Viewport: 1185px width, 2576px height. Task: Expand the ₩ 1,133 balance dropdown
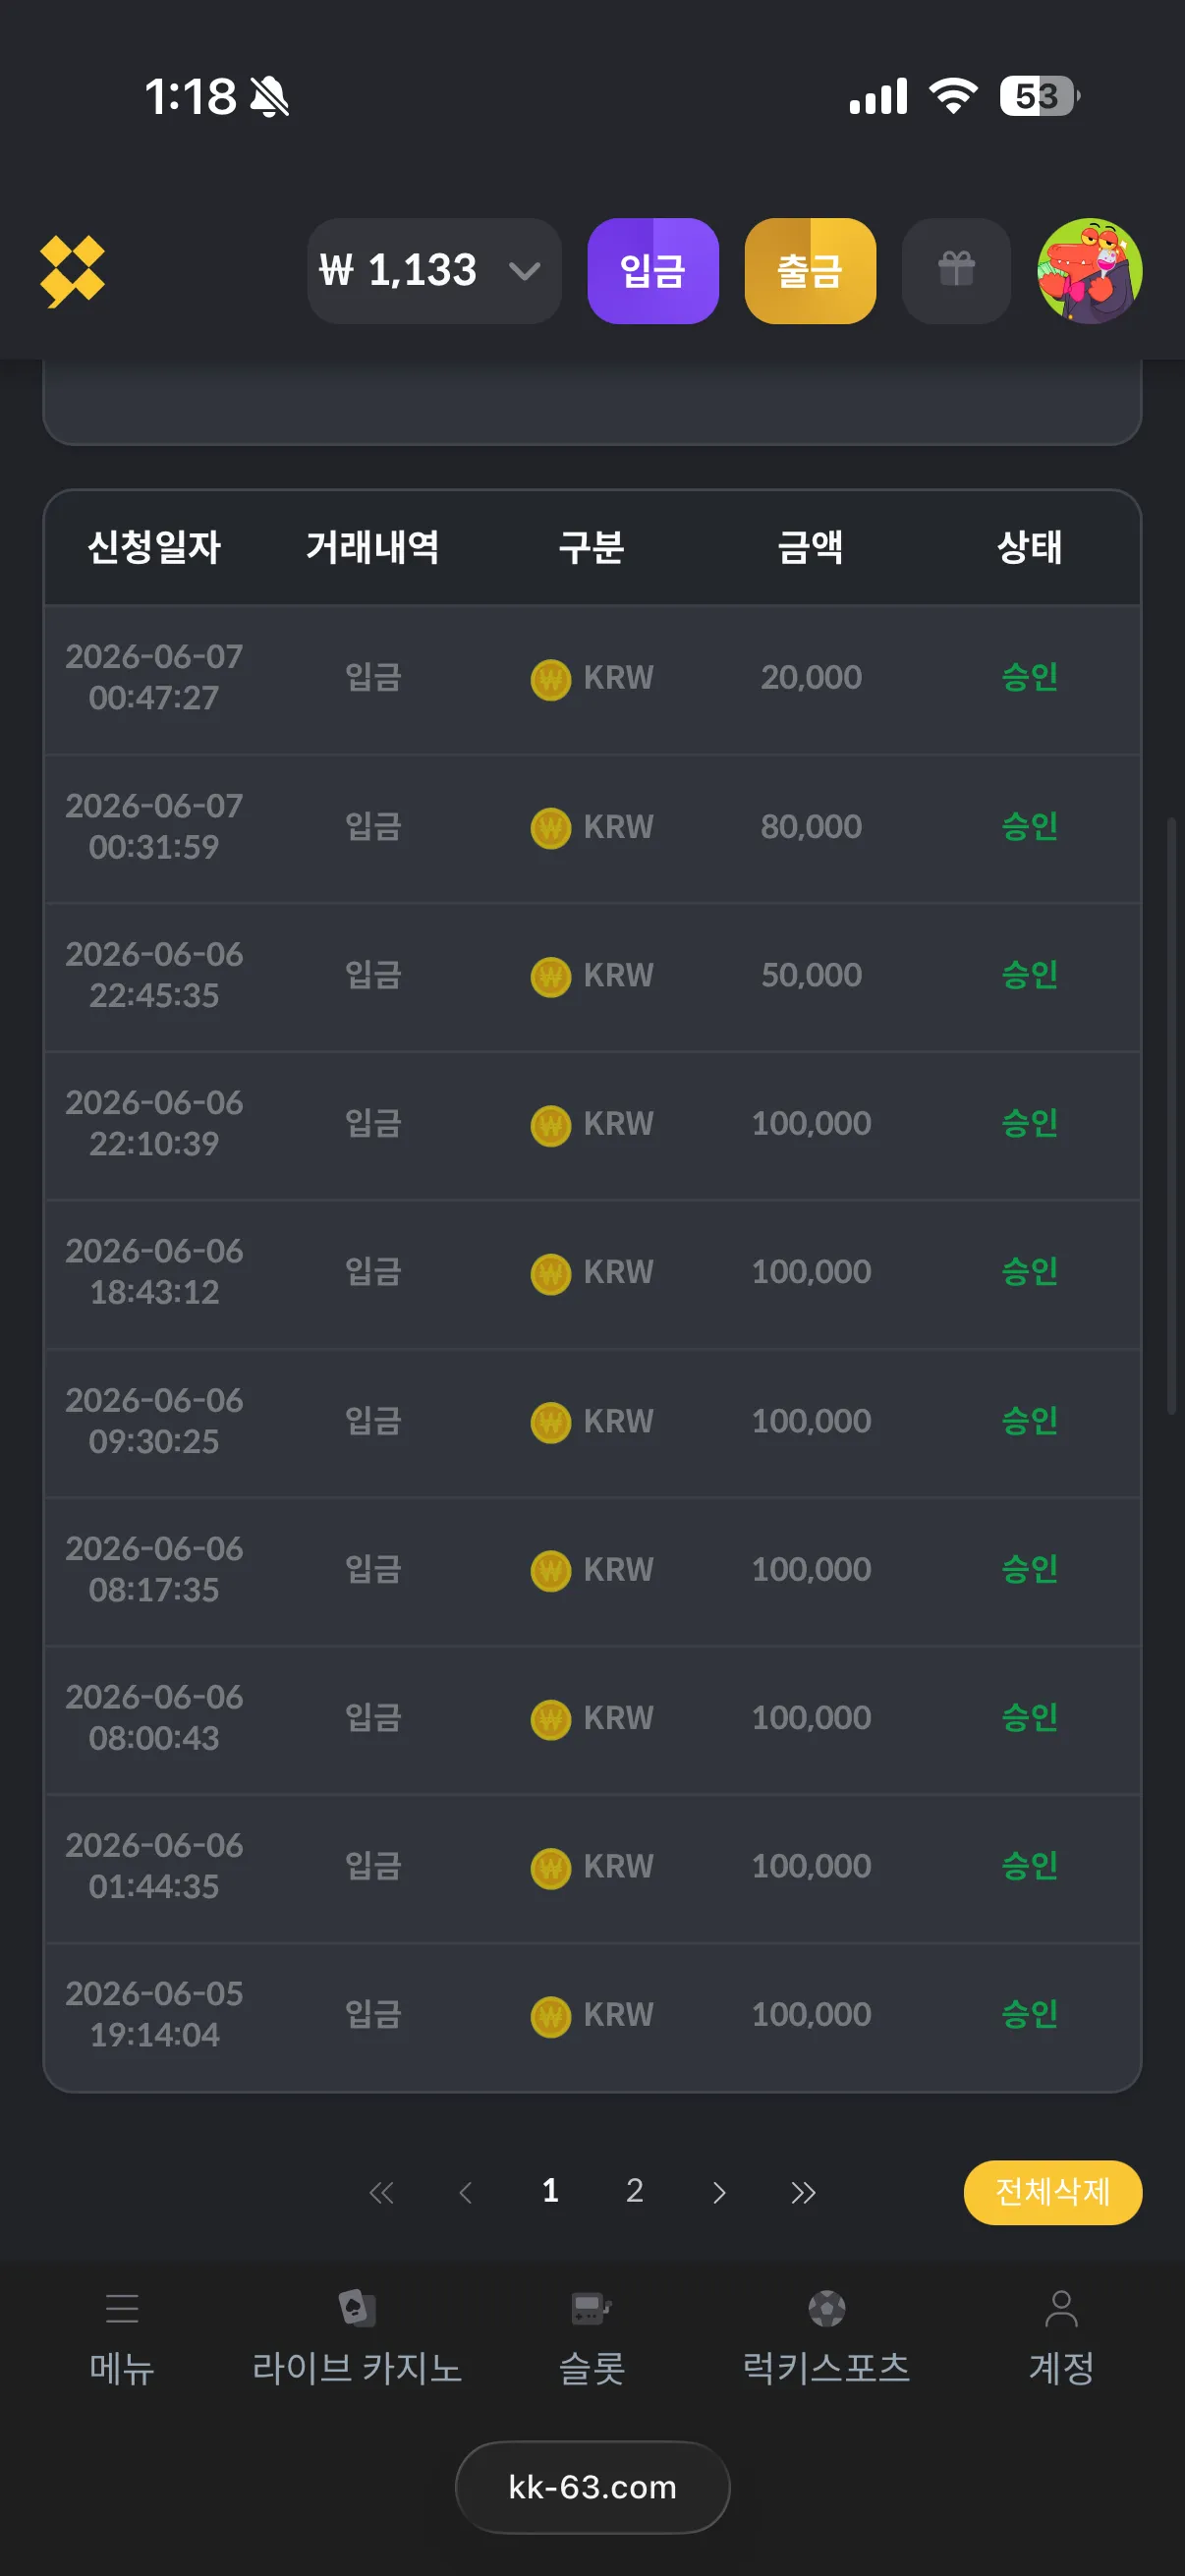434,271
